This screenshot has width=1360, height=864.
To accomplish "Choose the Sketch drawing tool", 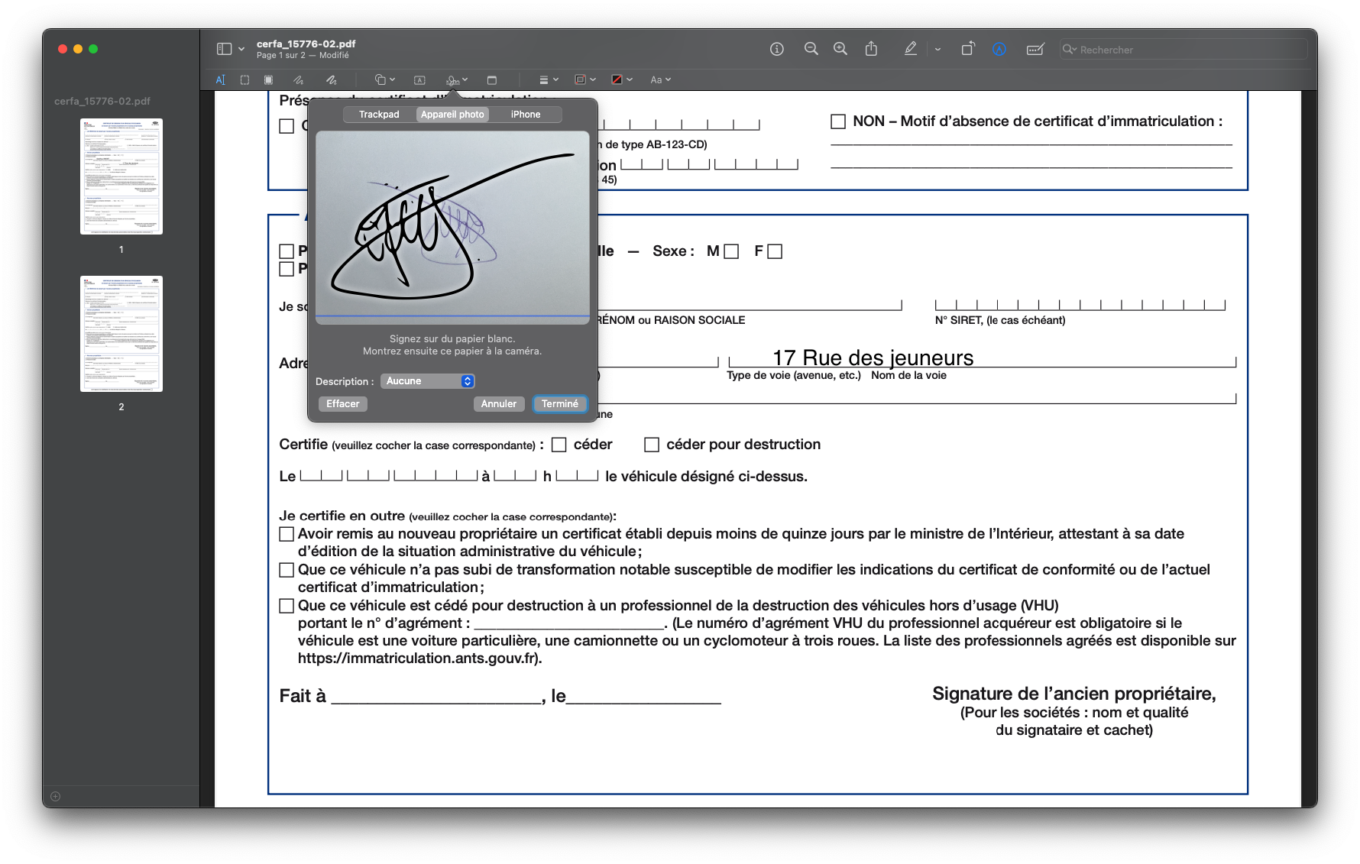I will pos(298,79).
